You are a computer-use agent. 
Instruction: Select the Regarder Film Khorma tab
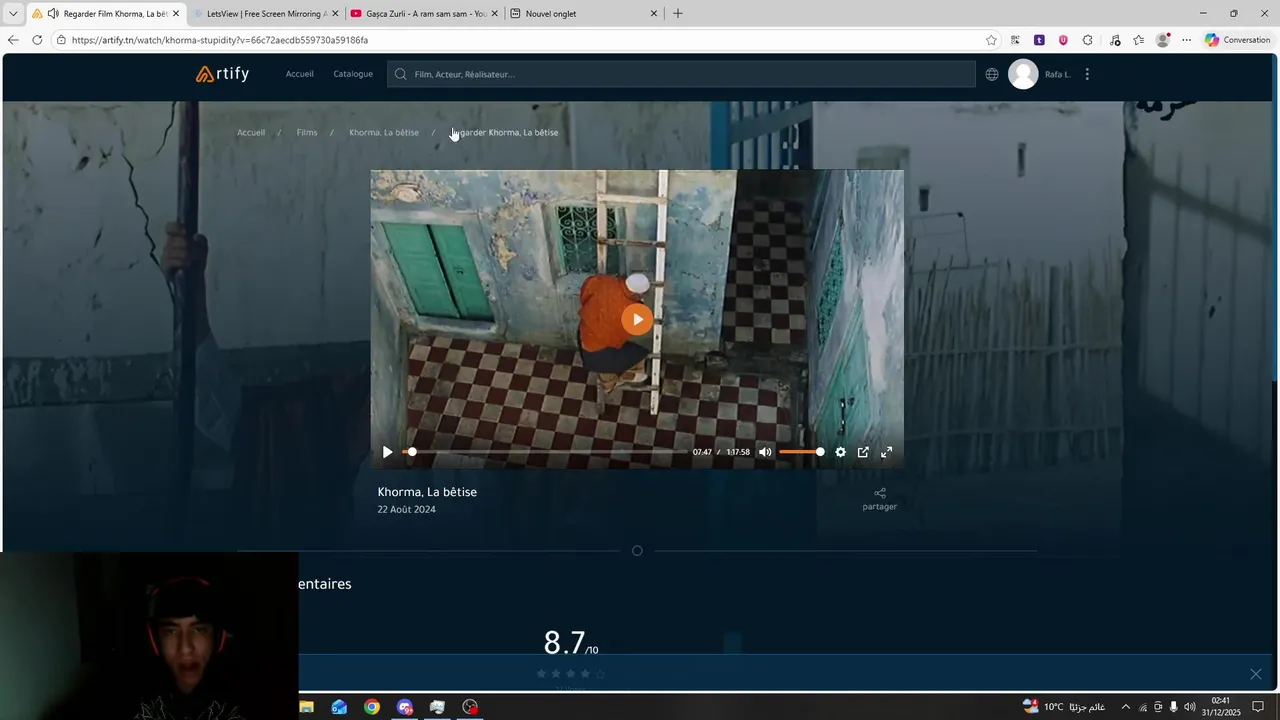(105, 14)
